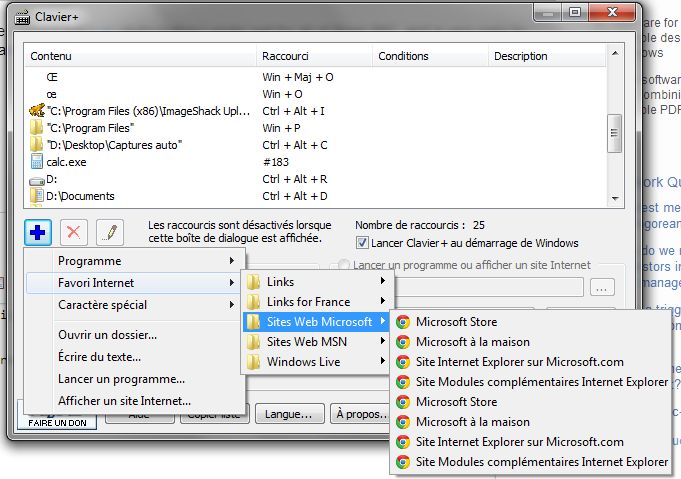Screen dimensions: 681x479
Task: Select the Œ row with Win + Maj + O
Action: 315,77
